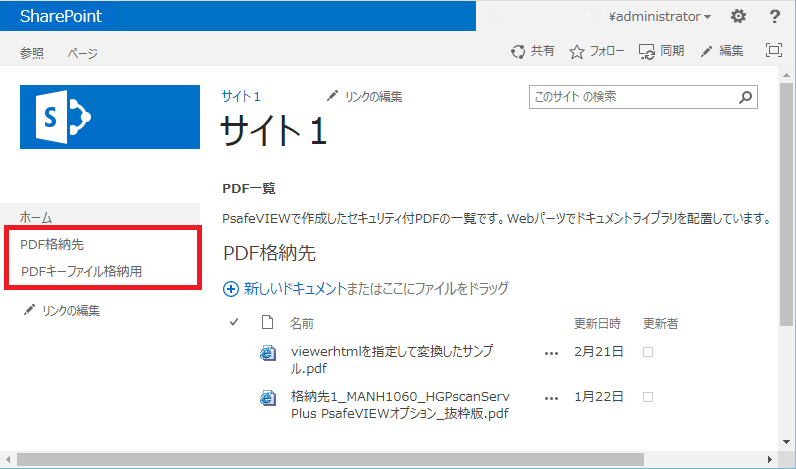Click the large サイト1 page title
Viewport: 796px width, 469px height.
click(x=274, y=130)
